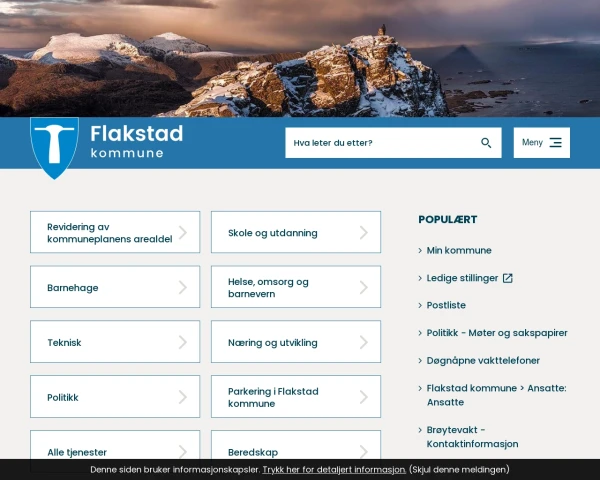Click chevron arrow on Skole og utdanning card
Screen dimensions: 600x480
[x=364, y=232]
